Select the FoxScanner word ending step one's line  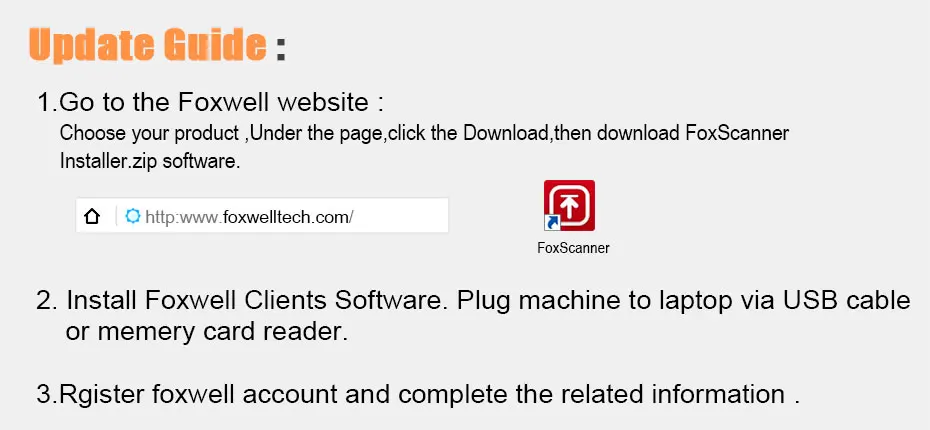[737, 133]
